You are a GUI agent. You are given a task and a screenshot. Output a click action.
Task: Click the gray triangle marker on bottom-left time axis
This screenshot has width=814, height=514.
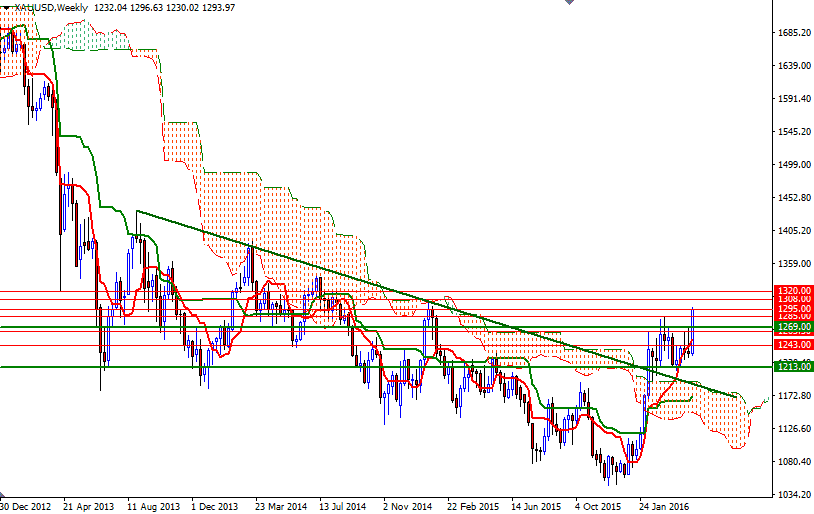4,497
